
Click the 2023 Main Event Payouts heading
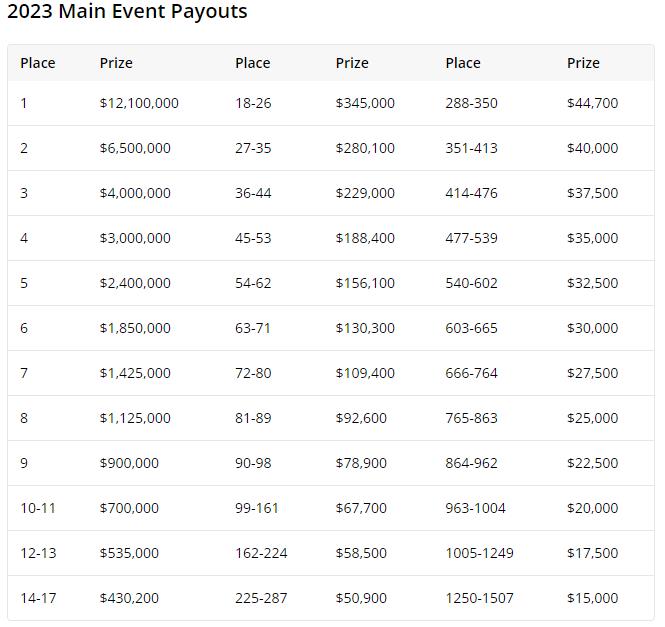click(127, 12)
